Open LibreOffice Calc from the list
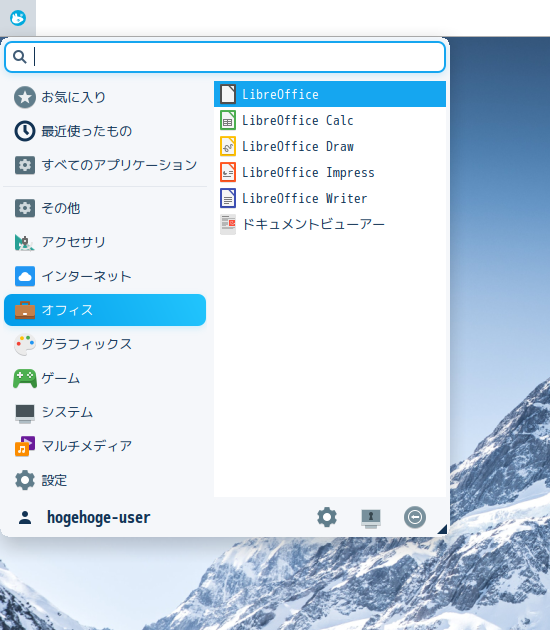Viewport: 550px width, 630px height. (330, 120)
